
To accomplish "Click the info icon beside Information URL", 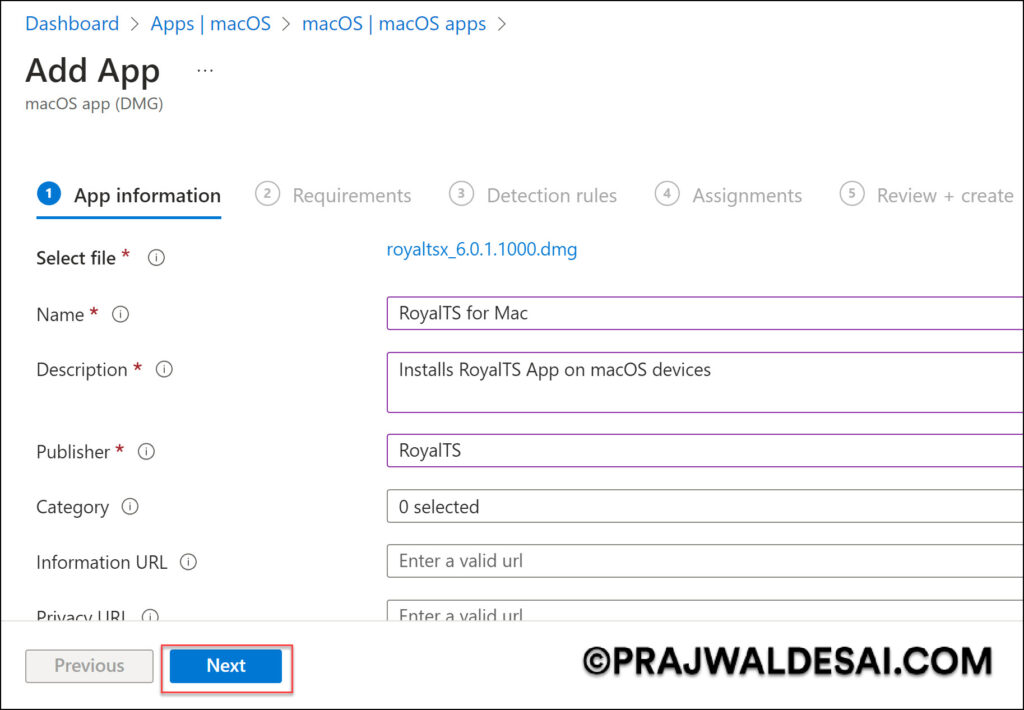I will [x=188, y=562].
